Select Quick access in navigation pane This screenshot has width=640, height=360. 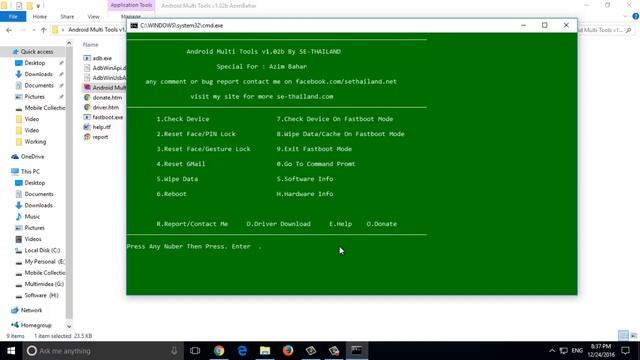[x=37, y=52]
